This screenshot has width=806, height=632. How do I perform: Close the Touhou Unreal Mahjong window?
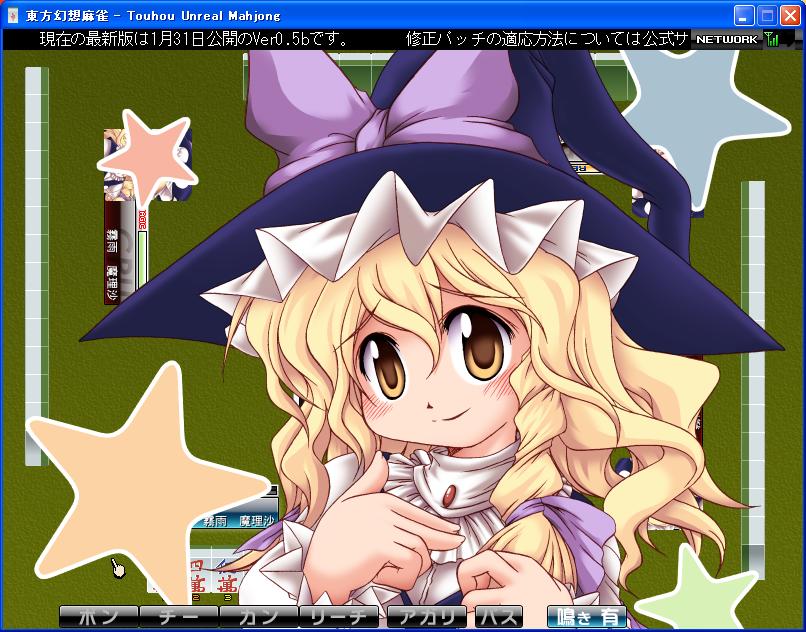coord(791,15)
